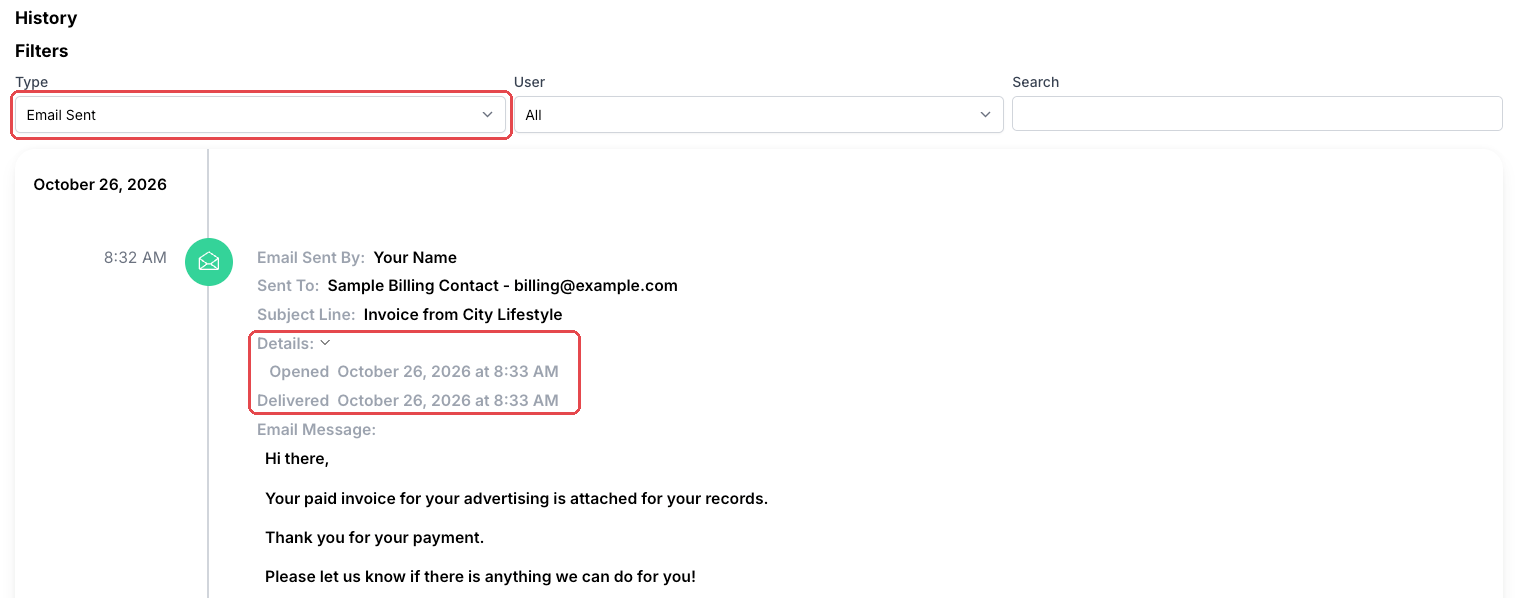The image size is (1516, 598).
Task: Click the 'Subject Line:' label
Action: (x=306, y=314)
